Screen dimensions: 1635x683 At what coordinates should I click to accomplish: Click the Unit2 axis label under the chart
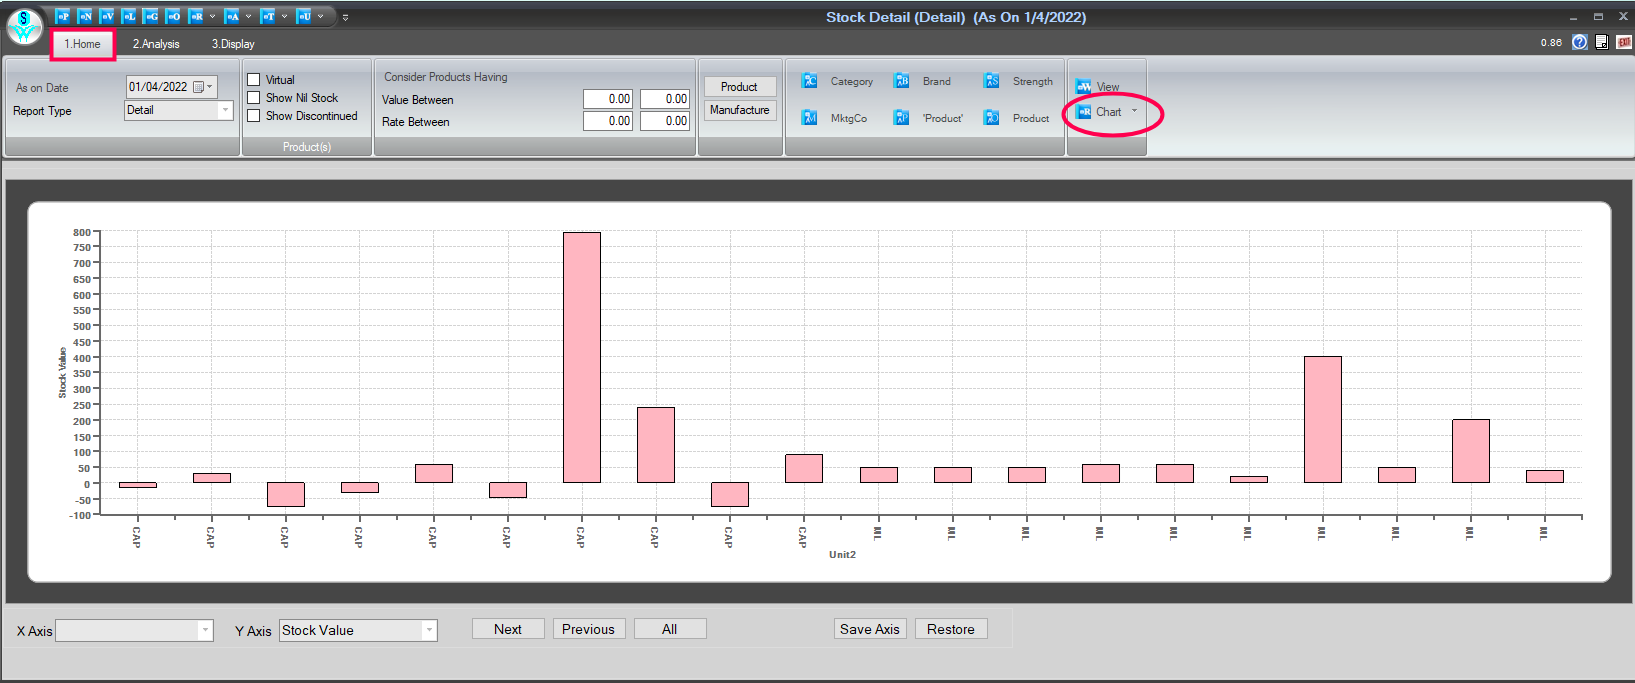coord(842,555)
